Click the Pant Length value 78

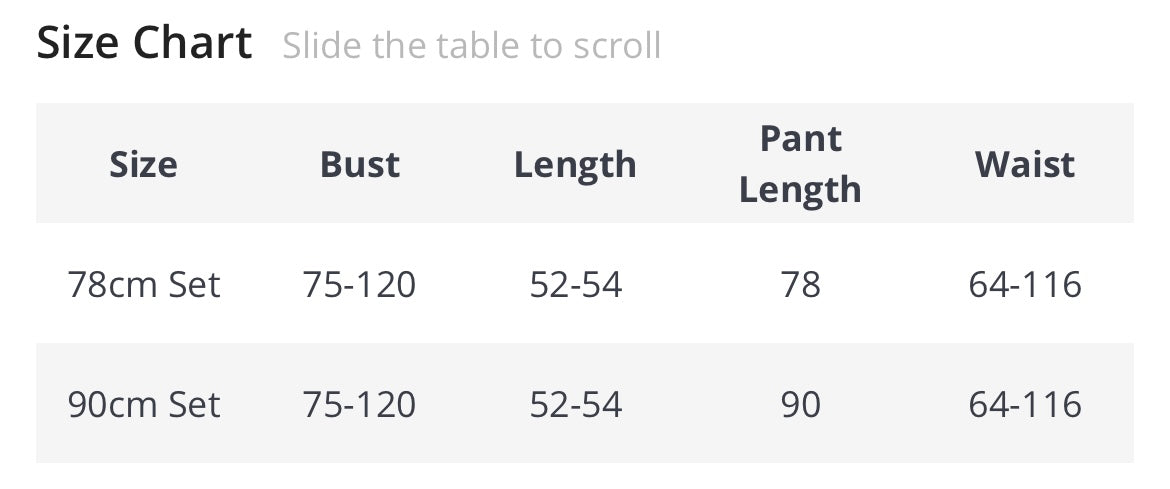[800, 285]
